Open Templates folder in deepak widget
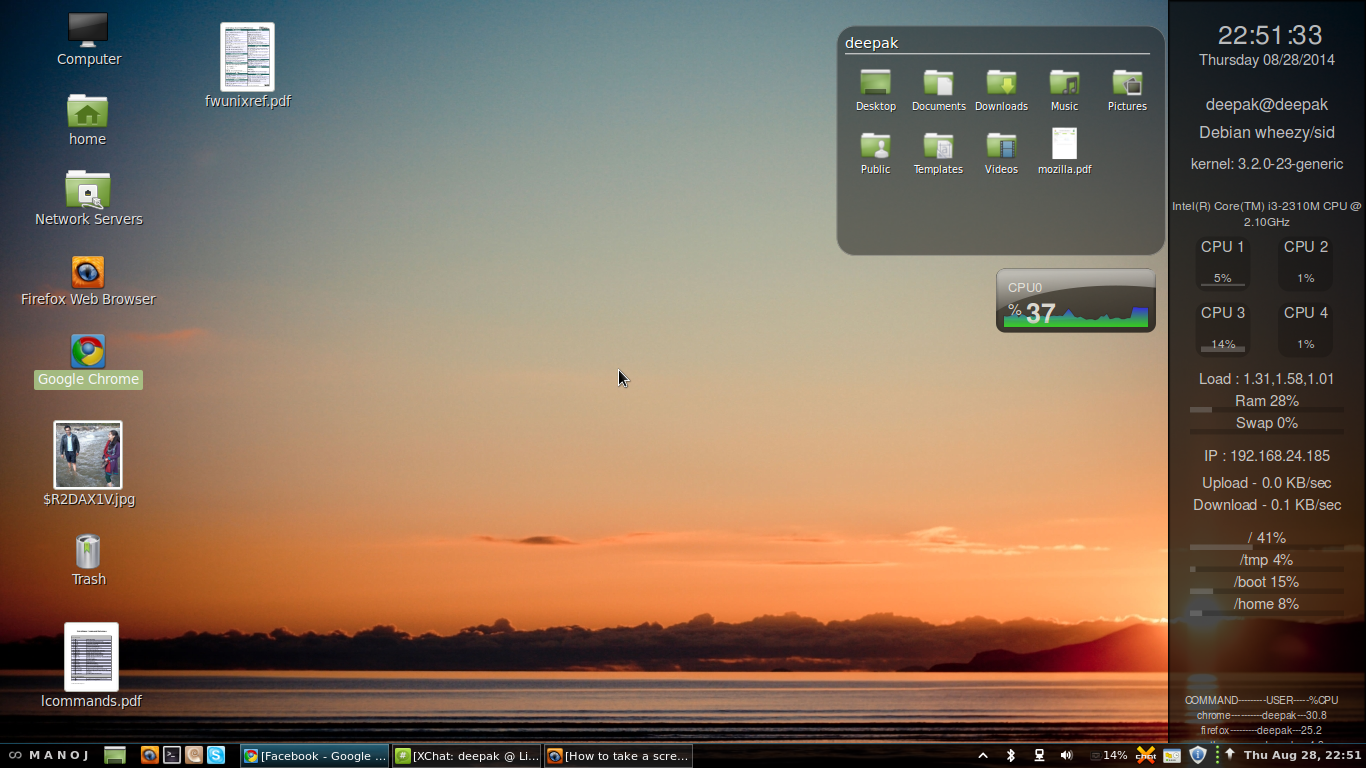The image size is (1366, 768). coord(938,153)
